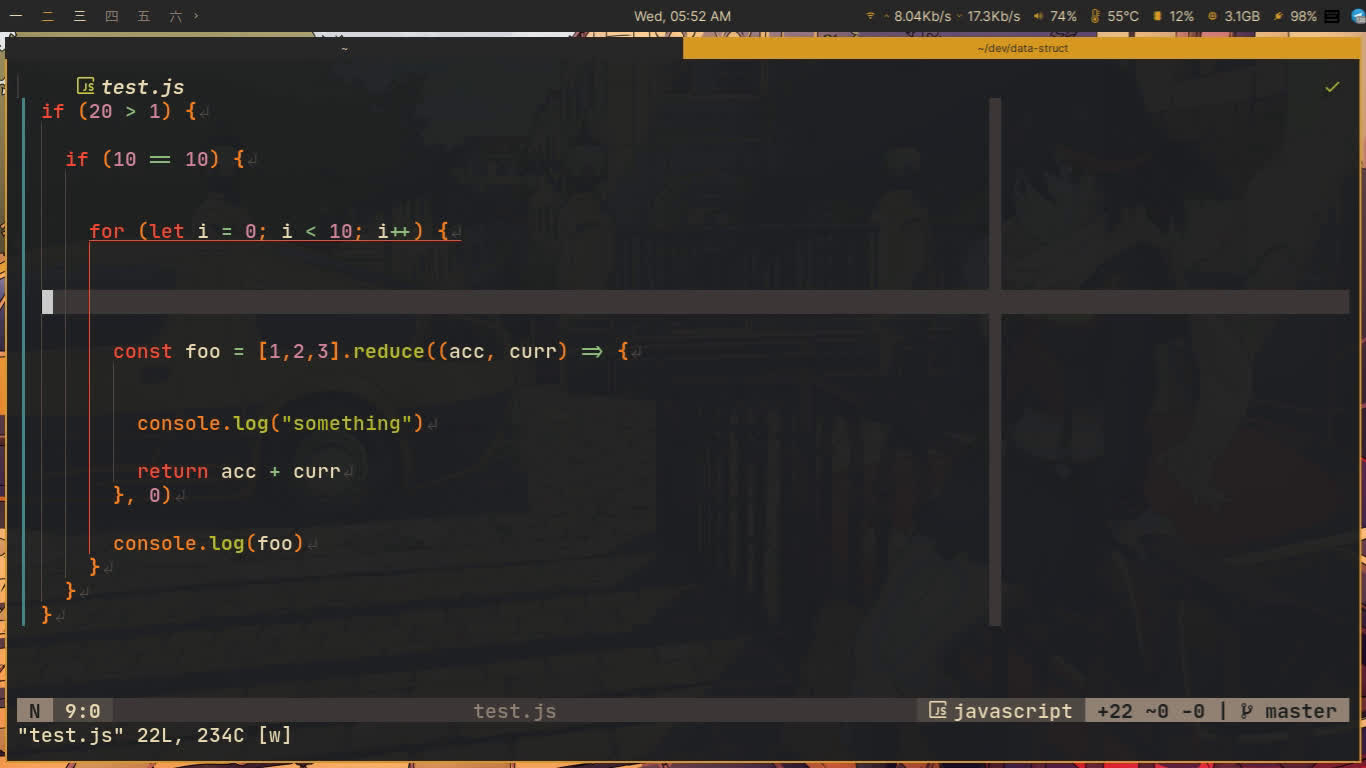Click the JS icon in the statusline filetype
The image size is (1366, 768).
tap(937, 710)
